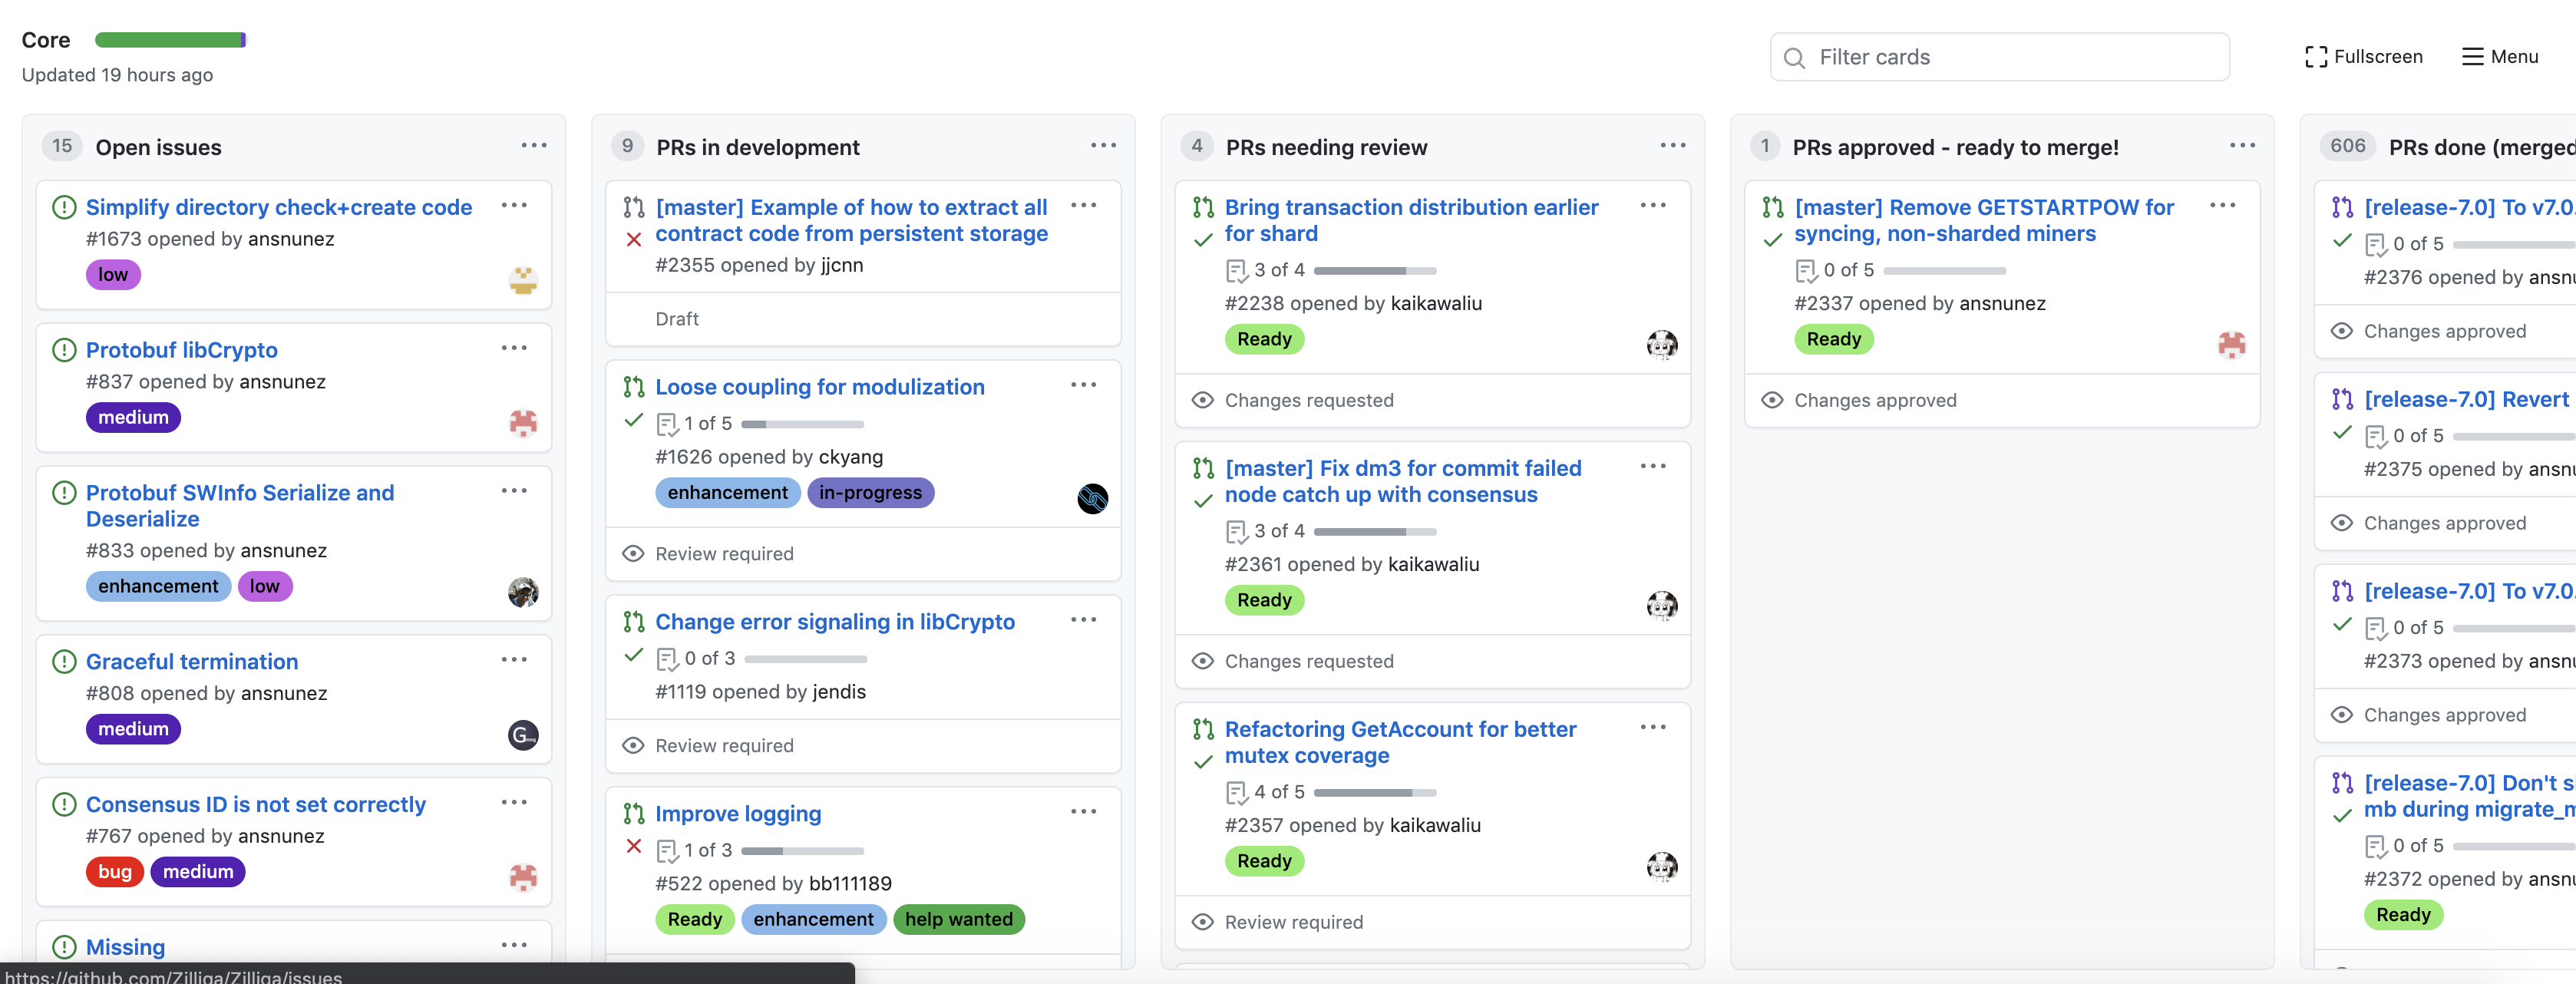Screen dimensions: 2576x984
Task: Open the PRs approved column ellipsis menu
Action: pyautogui.click(x=2242, y=146)
